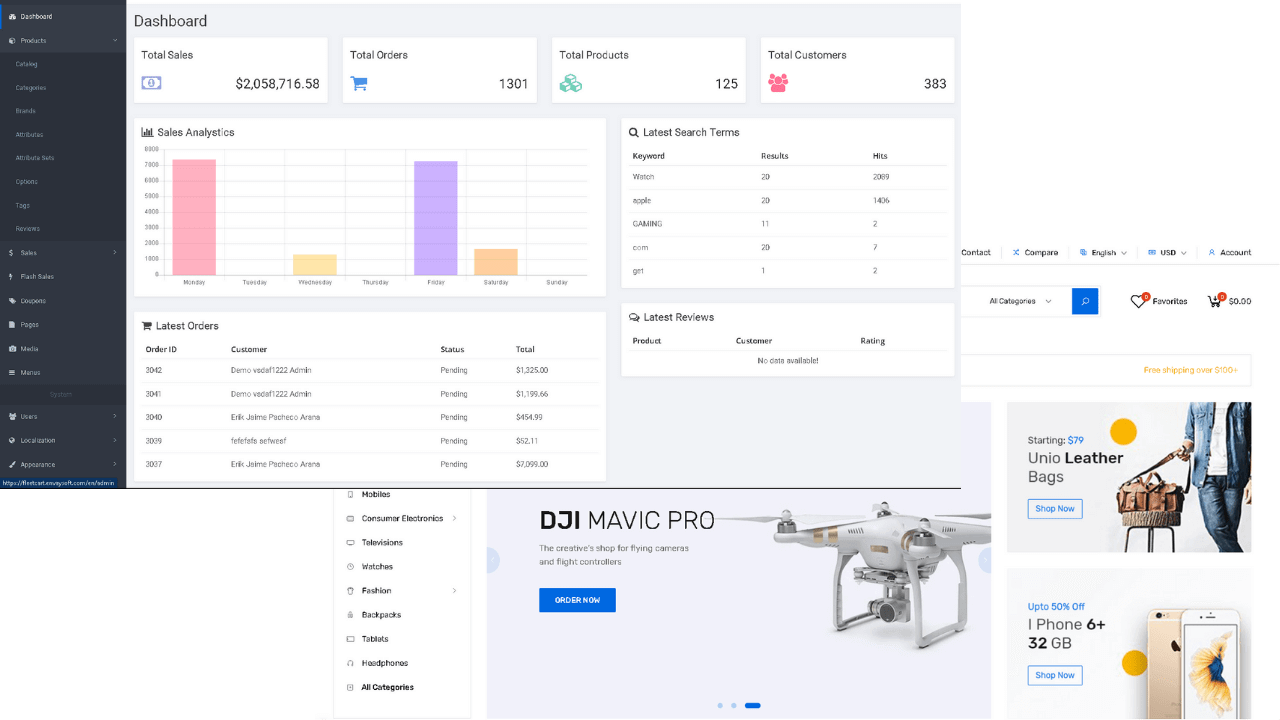Open the Dashboard sidebar item
The width and height of the screenshot is (1280, 720).
(63, 16)
